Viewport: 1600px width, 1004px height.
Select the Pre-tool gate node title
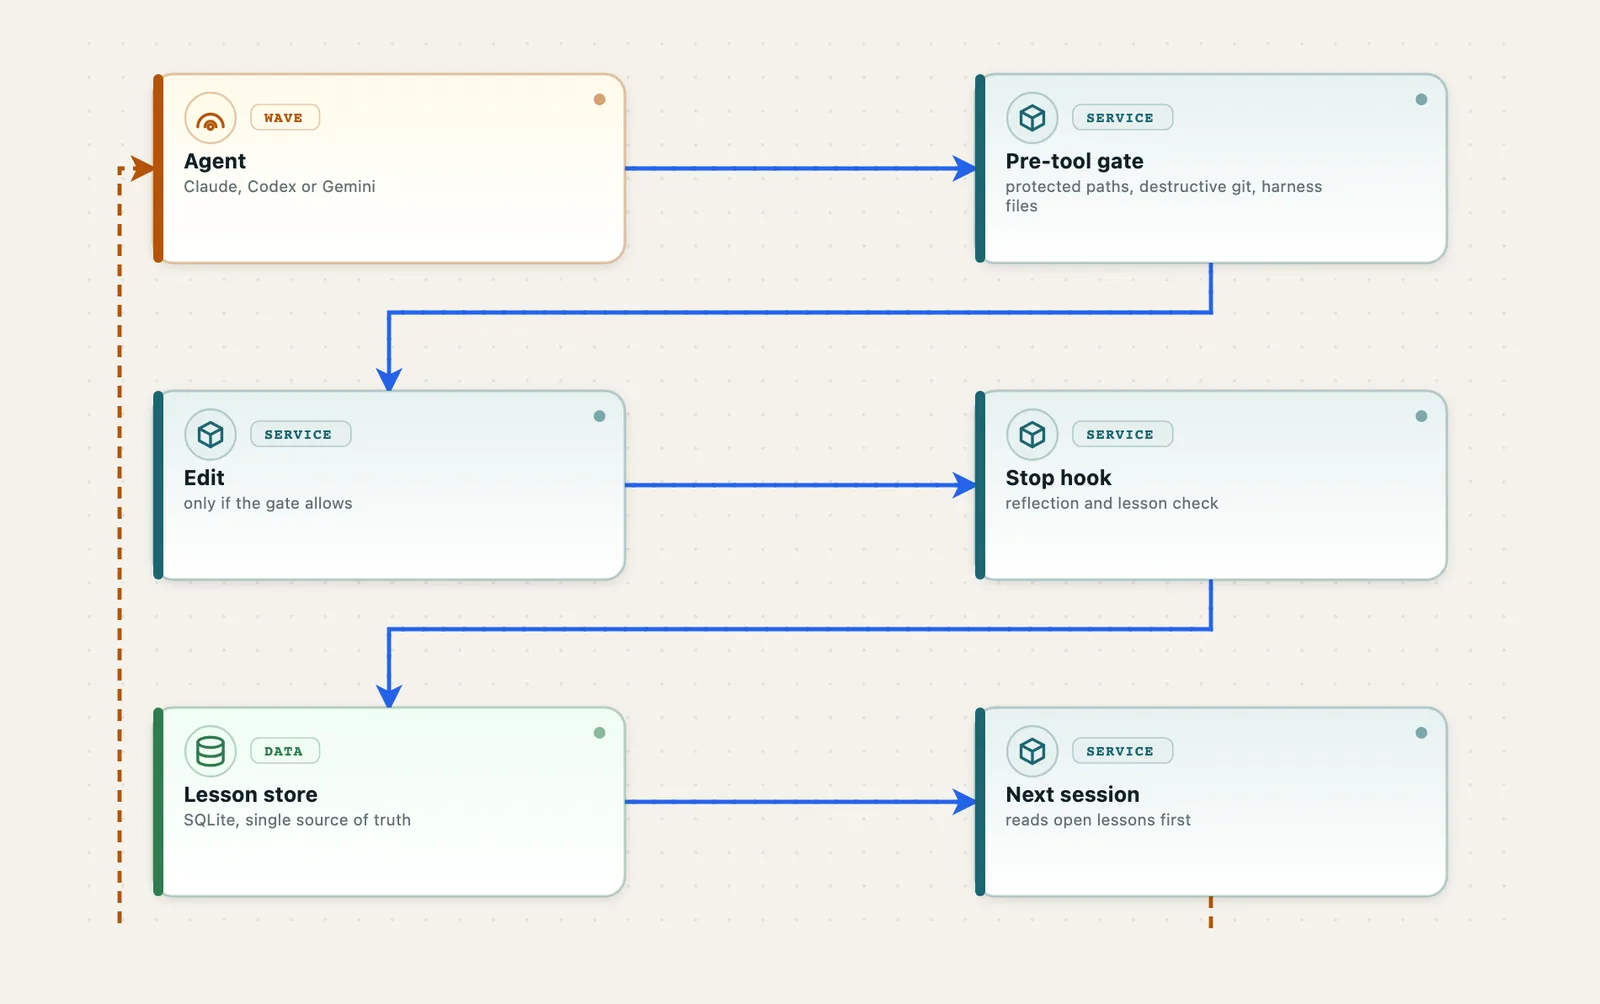pos(1075,161)
